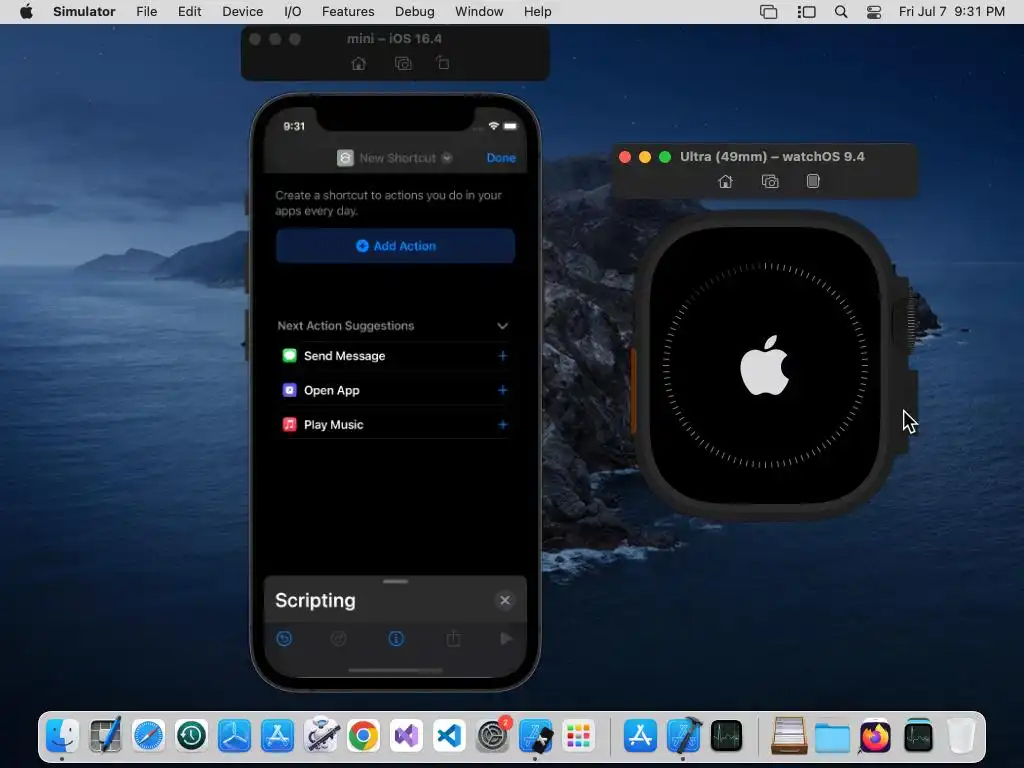Capture screenshot icon in Ultra watchOS window
The height and width of the screenshot is (768, 1024).
pos(770,182)
